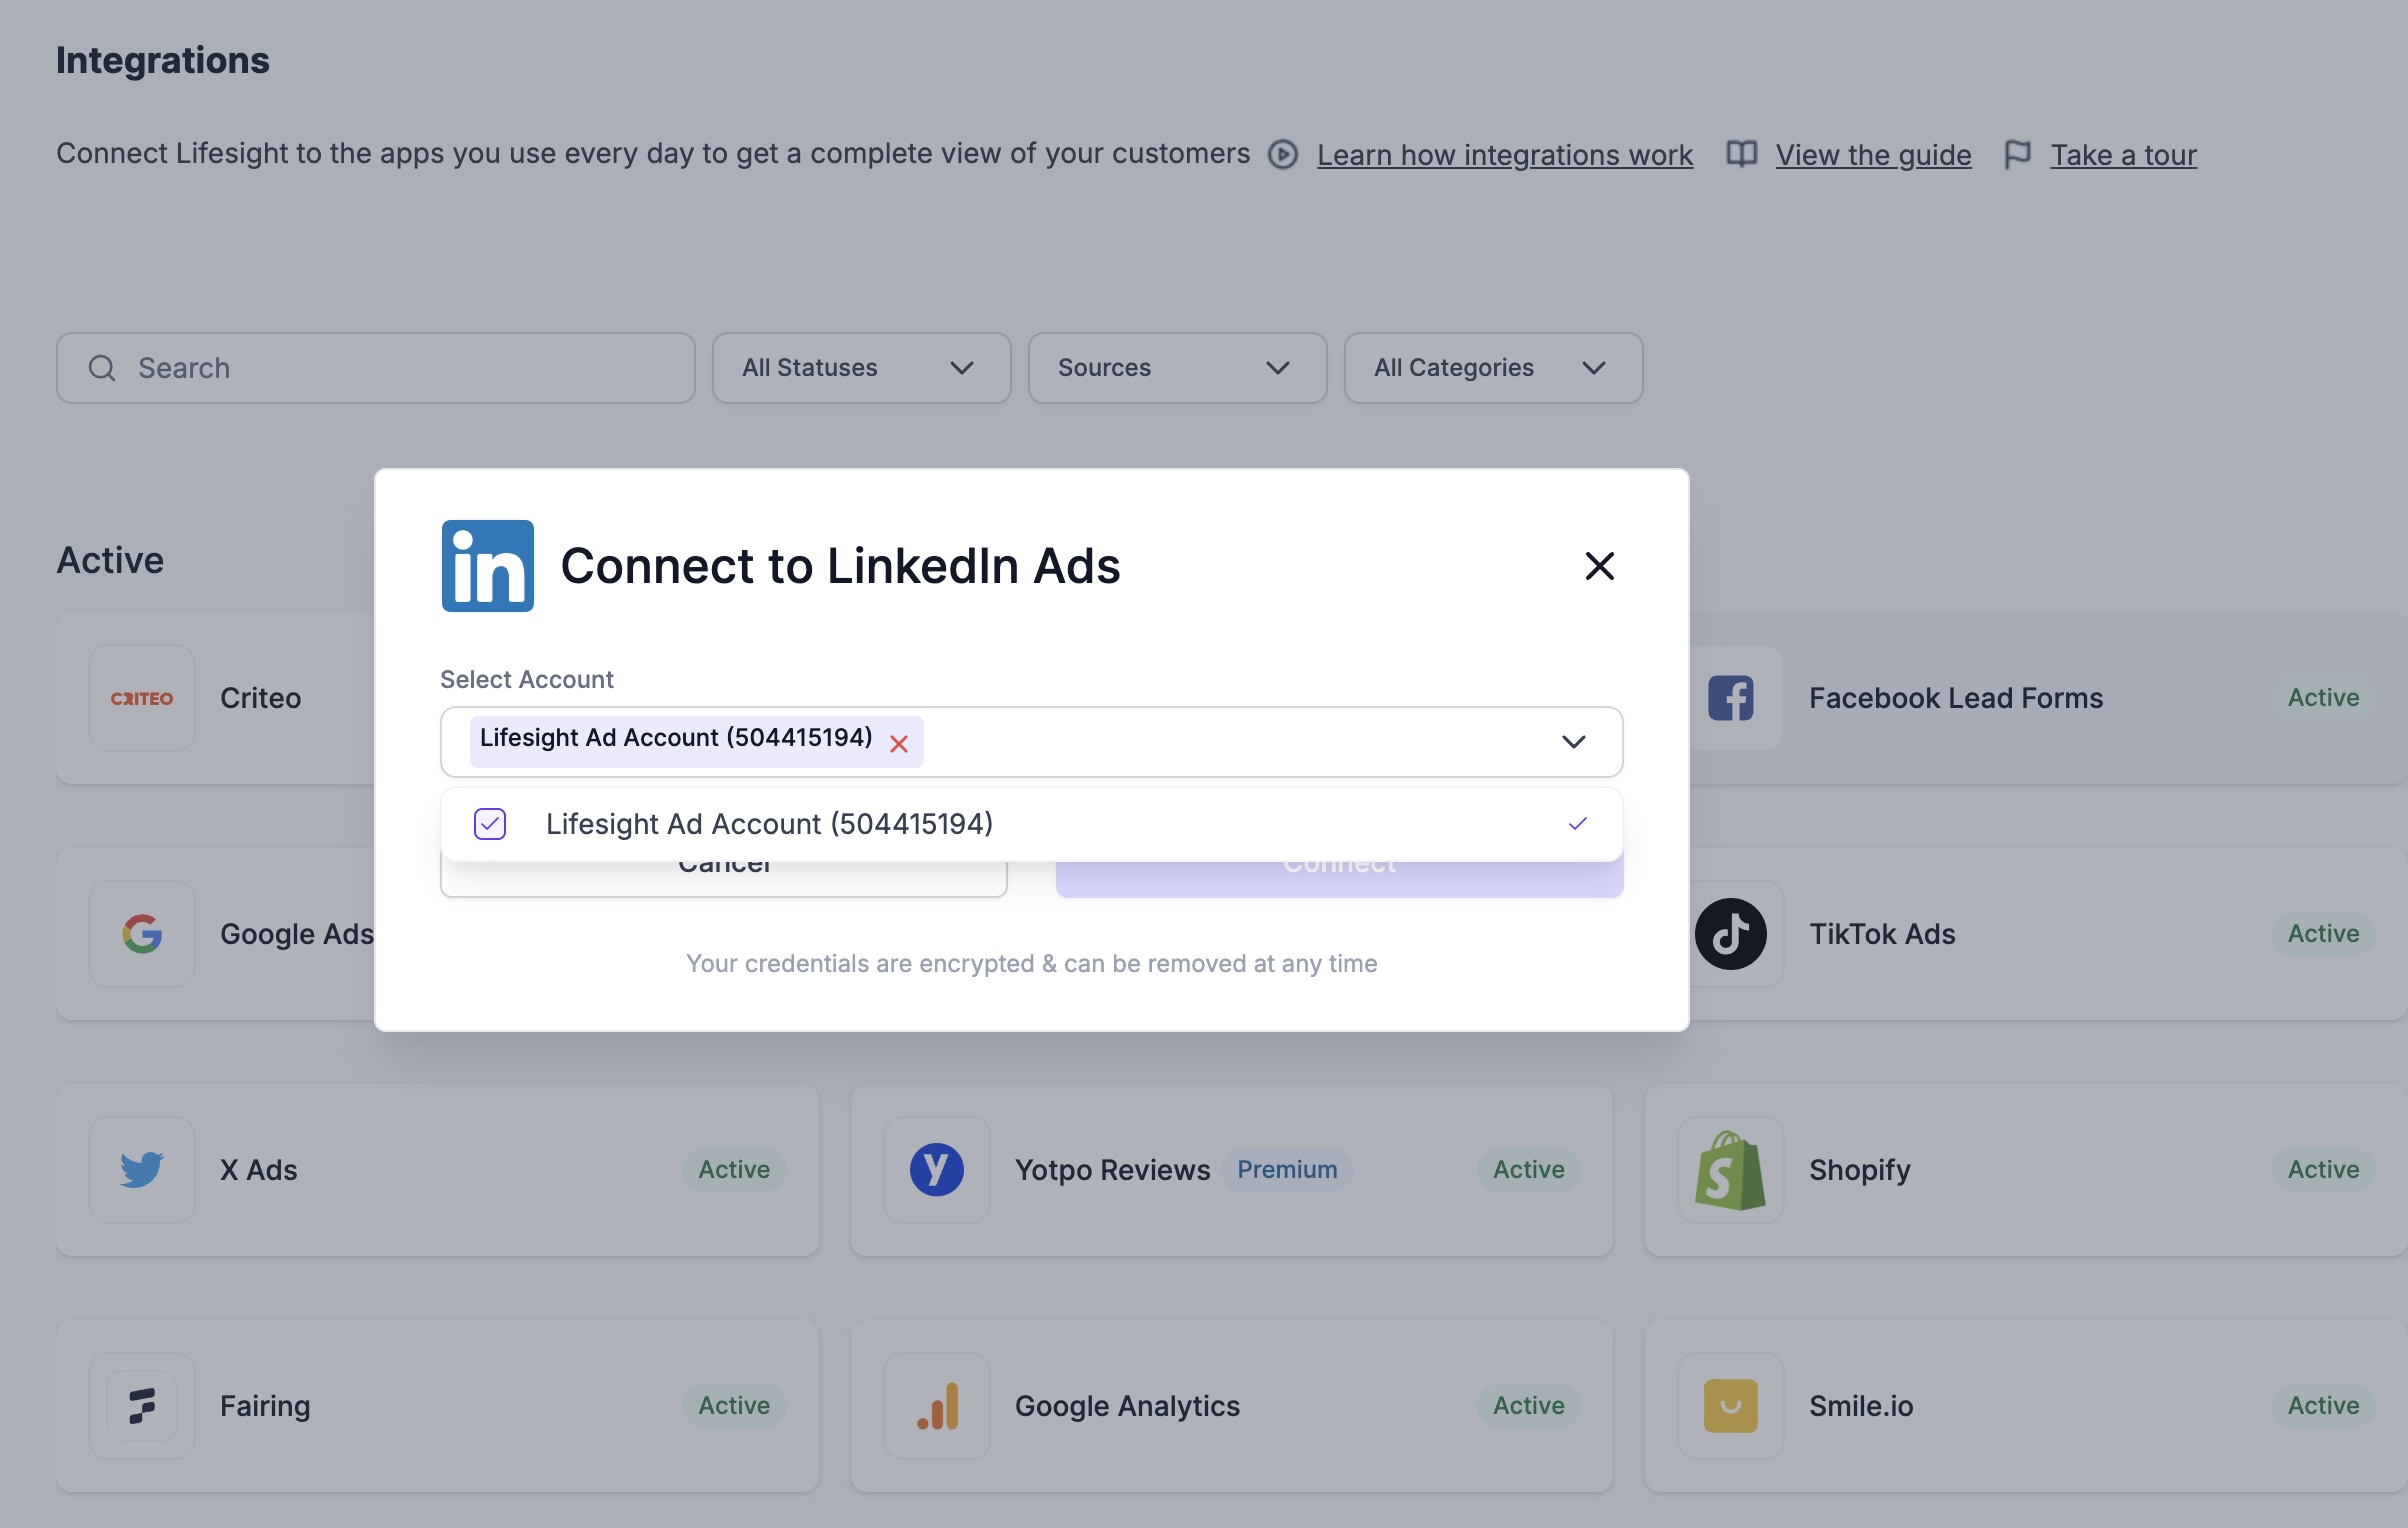2408x1528 pixels.
Task: Click the LinkedIn logo in dialog header
Action: (487, 565)
